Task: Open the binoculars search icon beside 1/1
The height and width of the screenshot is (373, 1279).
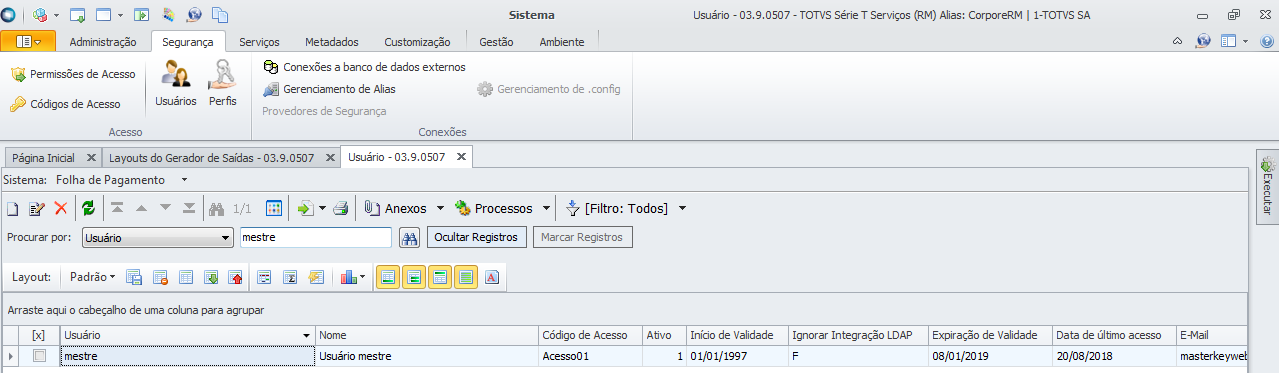Action: point(216,209)
